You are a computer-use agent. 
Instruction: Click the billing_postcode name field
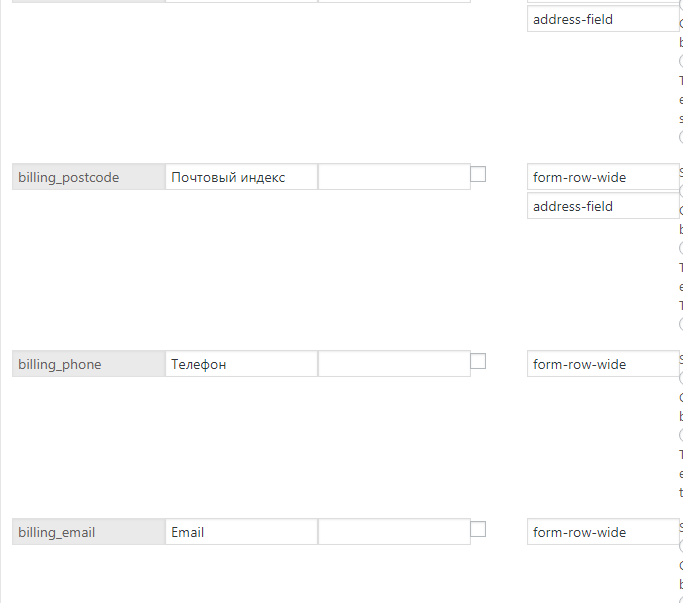pyautogui.click(x=89, y=177)
